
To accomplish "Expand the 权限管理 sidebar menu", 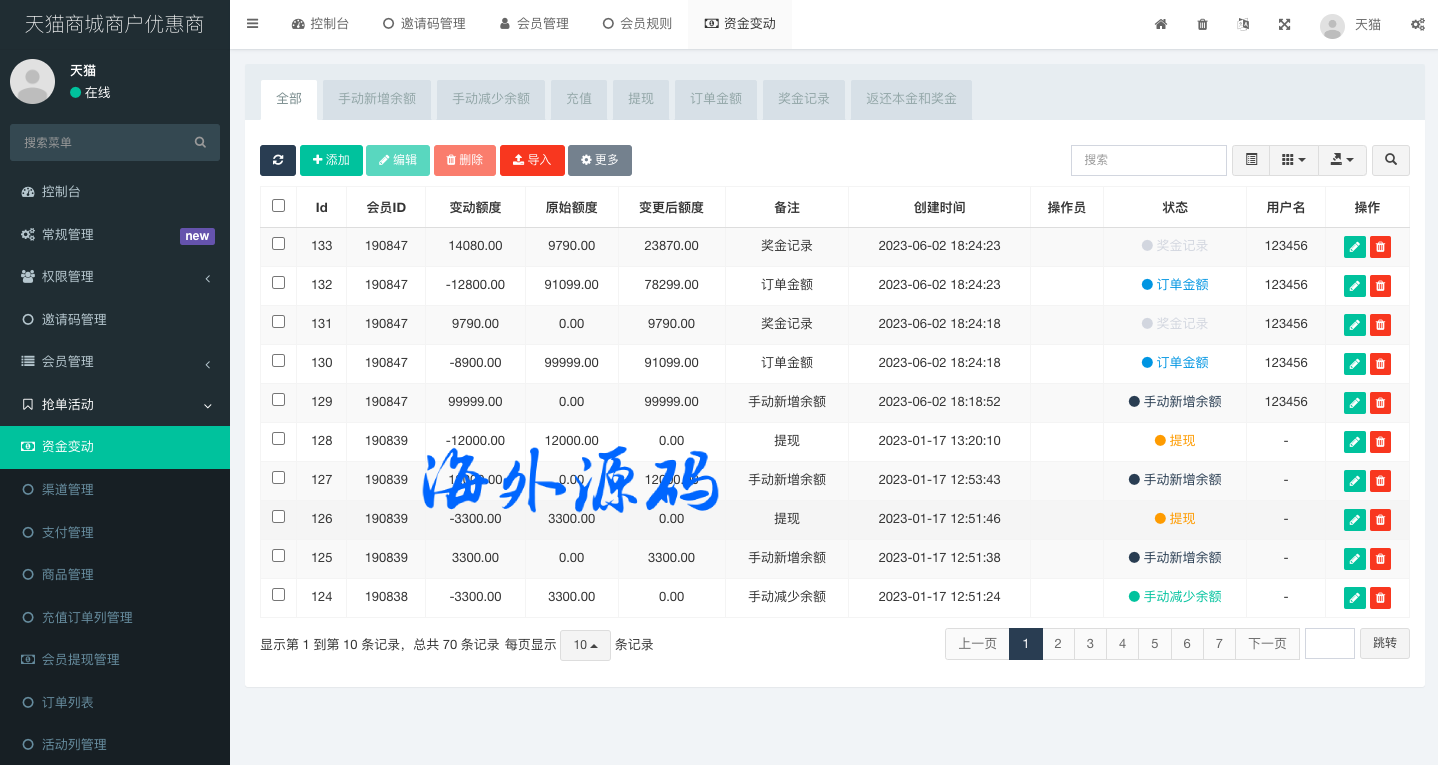I will pyautogui.click(x=115, y=277).
